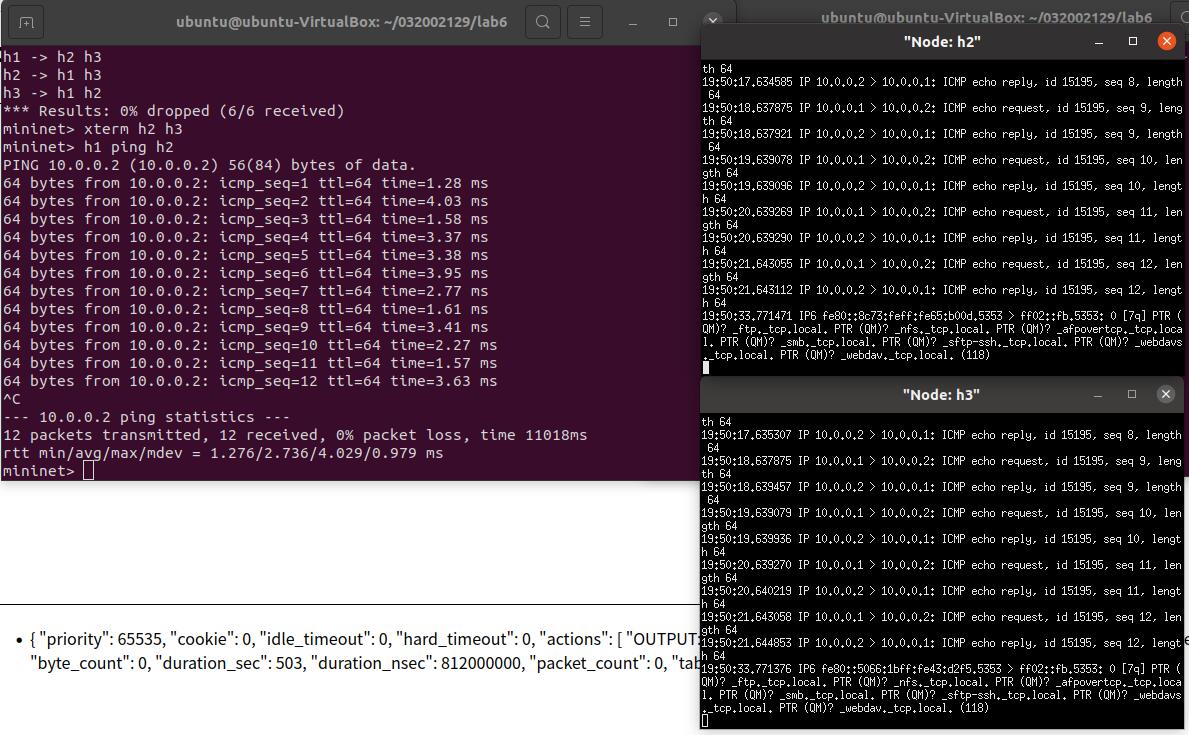Viewport: 1189px width, 735px height.
Task: Click the 19:50:19.639936 echo reply in h3 window
Action: coord(942,545)
